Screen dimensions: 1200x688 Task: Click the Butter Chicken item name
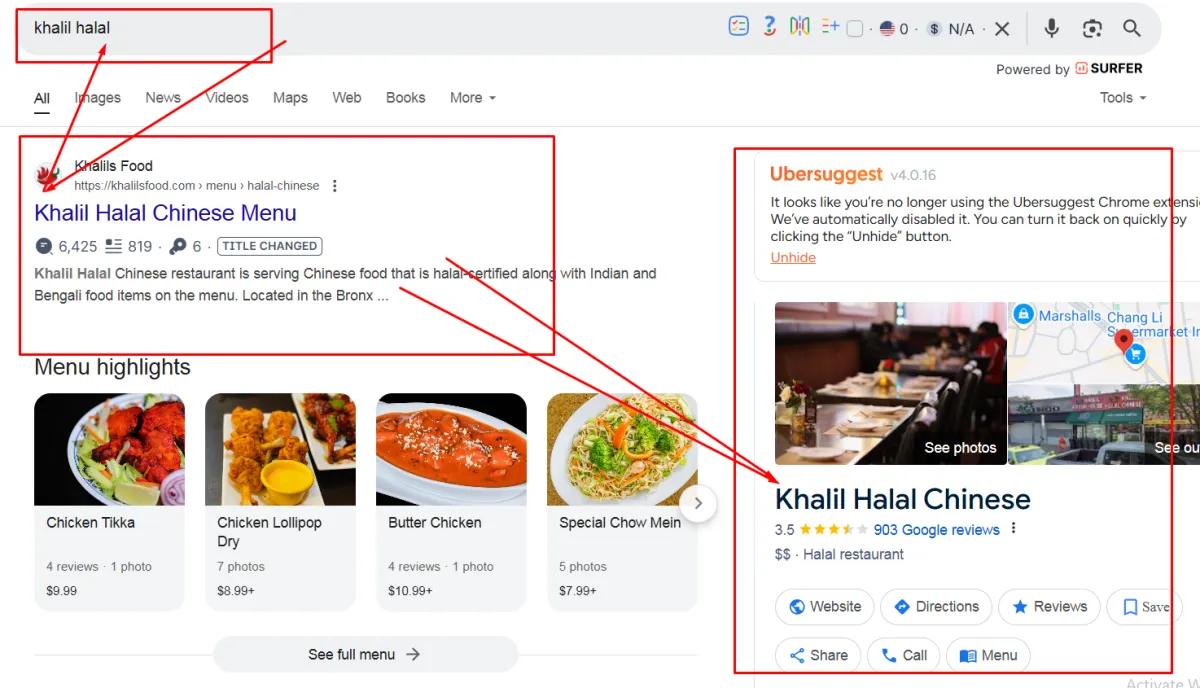(435, 523)
